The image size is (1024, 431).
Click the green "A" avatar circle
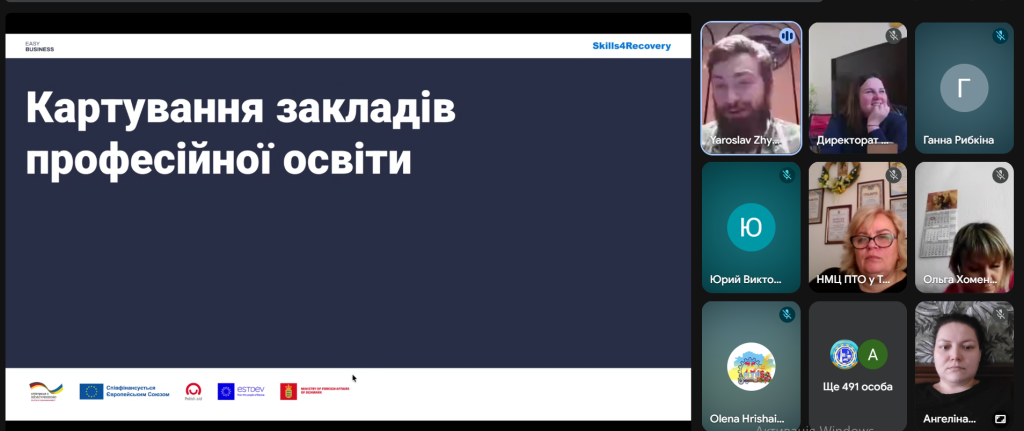click(873, 354)
